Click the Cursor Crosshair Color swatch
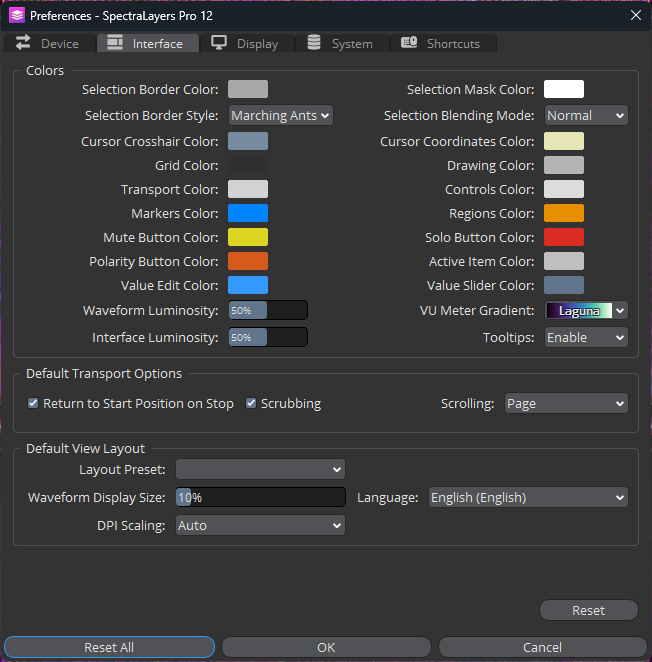 point(248,141)
